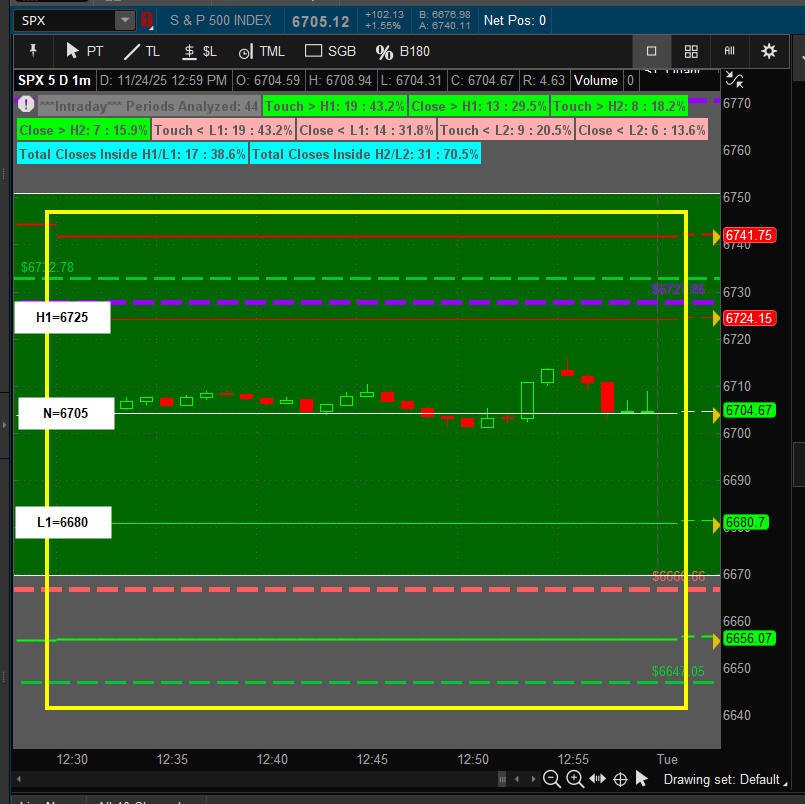This screenshot has height=804, width=805.
Task: Select the B180 percent tool
Action: click(402, 51)
